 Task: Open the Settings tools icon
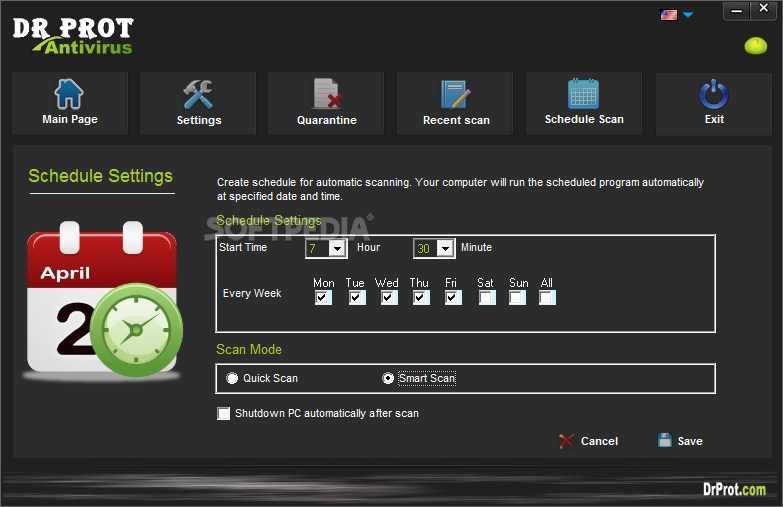pyautogui.click(x=198, y=94)
